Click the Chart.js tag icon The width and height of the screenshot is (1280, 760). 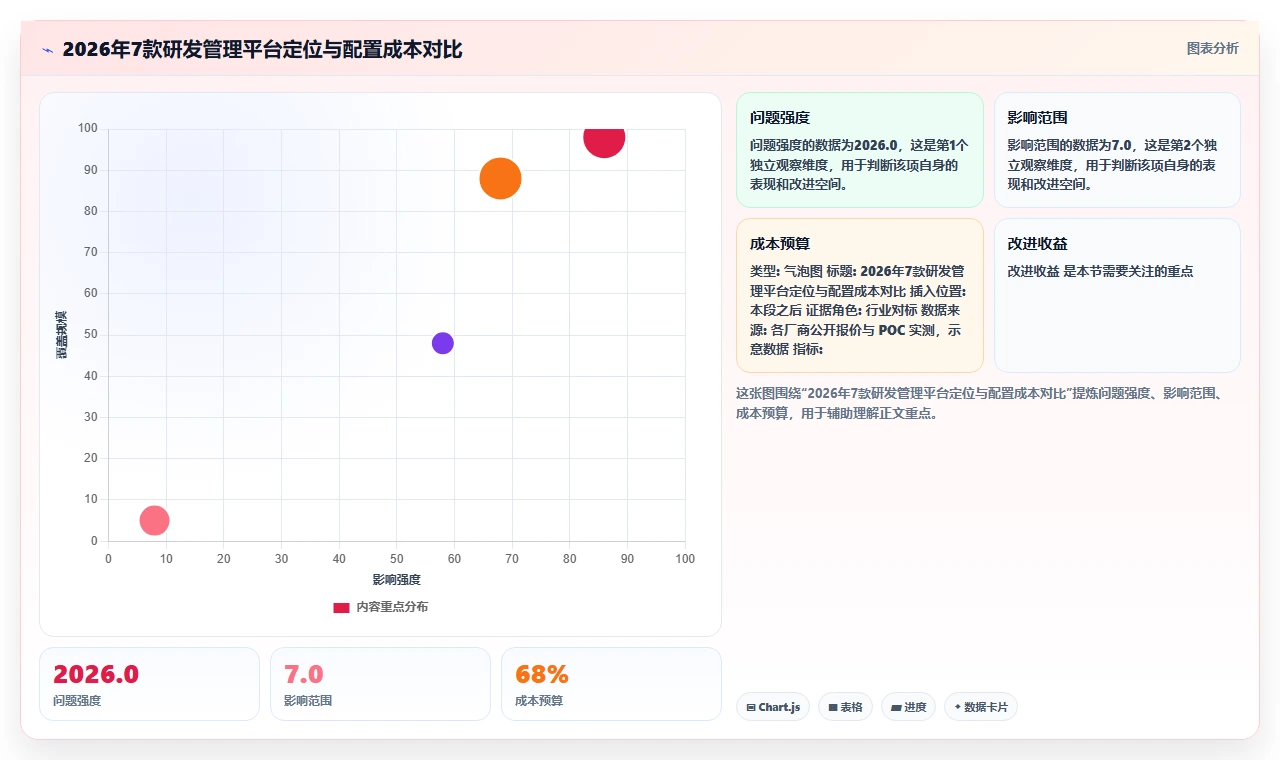click(x=751, y=708)
